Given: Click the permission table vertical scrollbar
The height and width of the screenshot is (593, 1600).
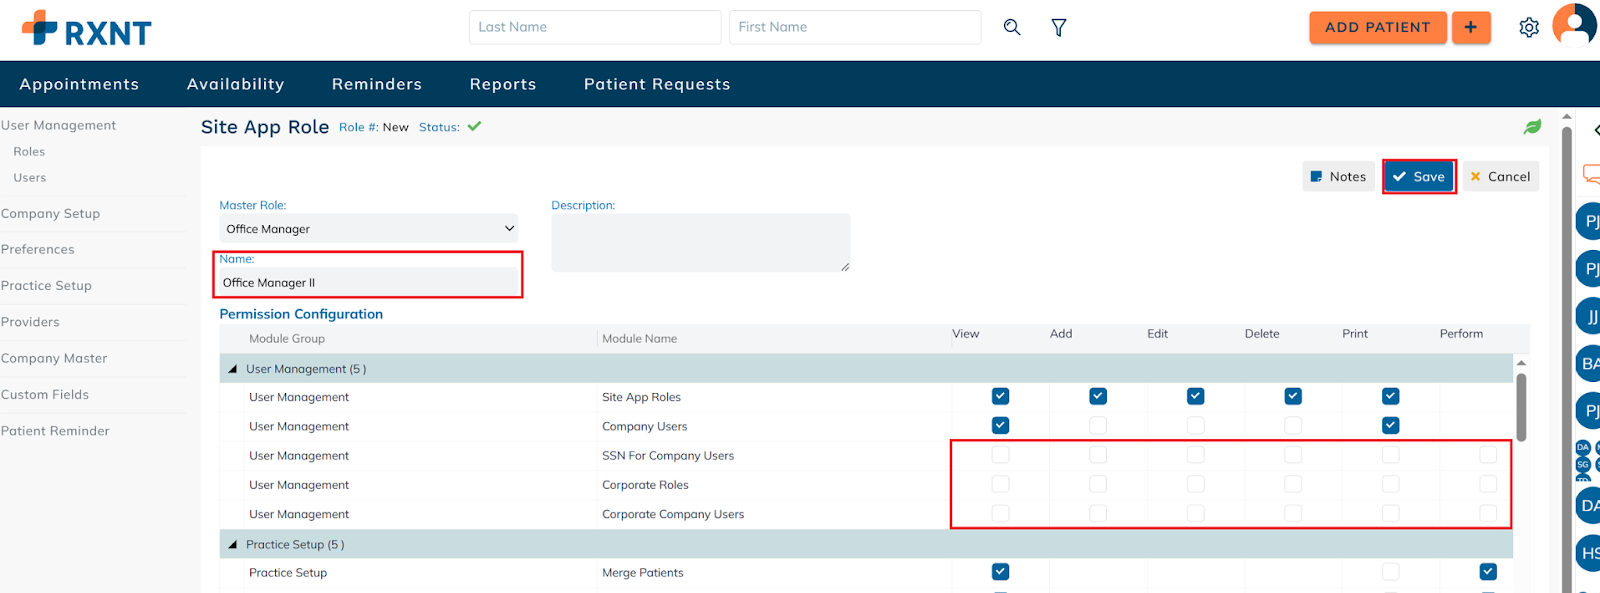Looking at the screenshot, I should tap(1521, 406).
